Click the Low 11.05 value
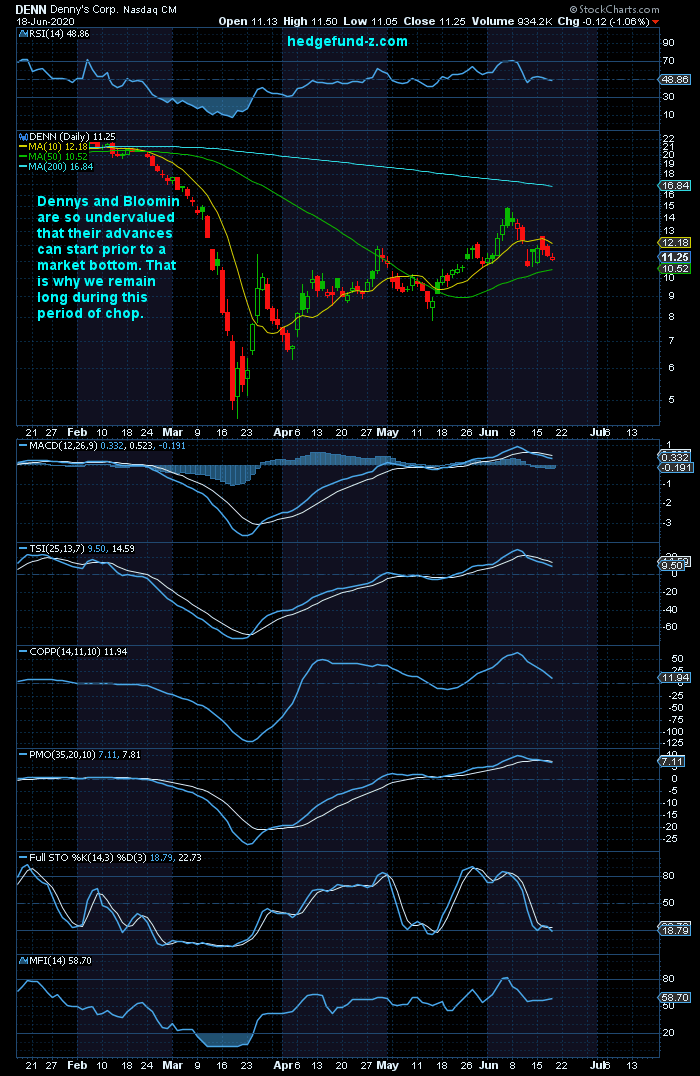Image resolution: width=700 pixels, height=1076 pixels. point(371,21)
